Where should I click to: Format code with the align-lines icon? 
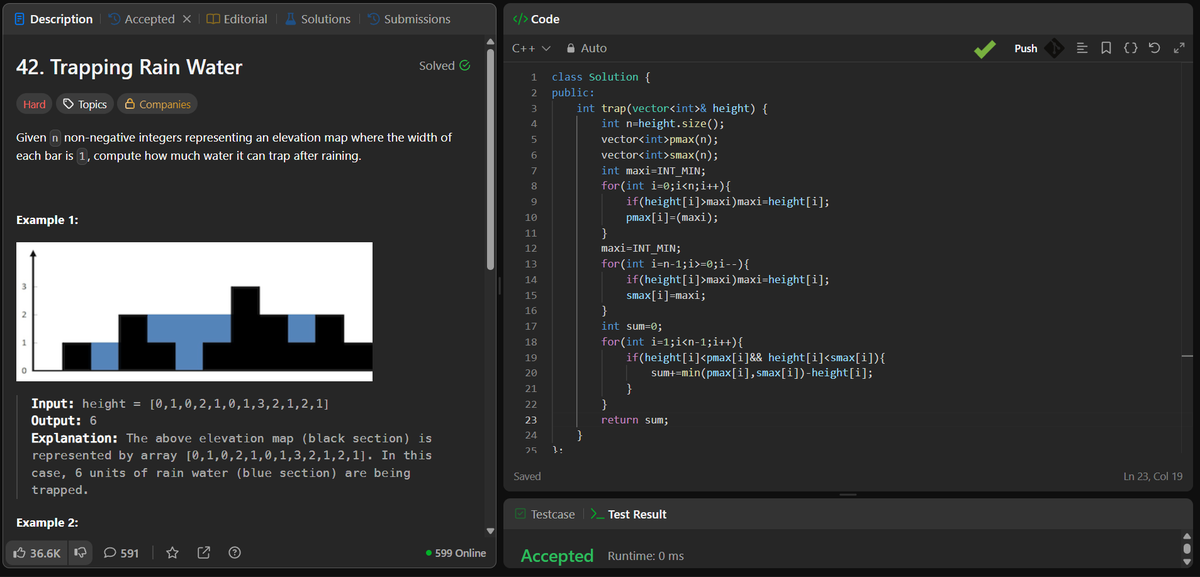pyautogui.click(x=1082, y=48)
